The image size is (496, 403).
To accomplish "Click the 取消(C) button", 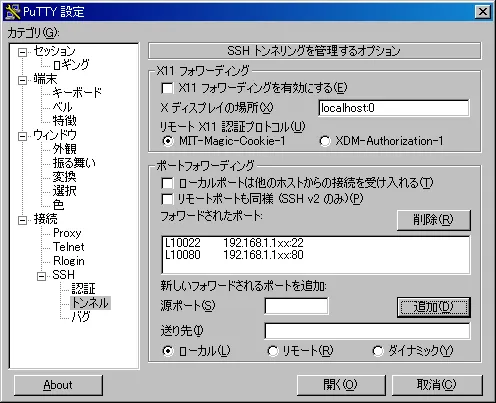I will pos(437,385).
